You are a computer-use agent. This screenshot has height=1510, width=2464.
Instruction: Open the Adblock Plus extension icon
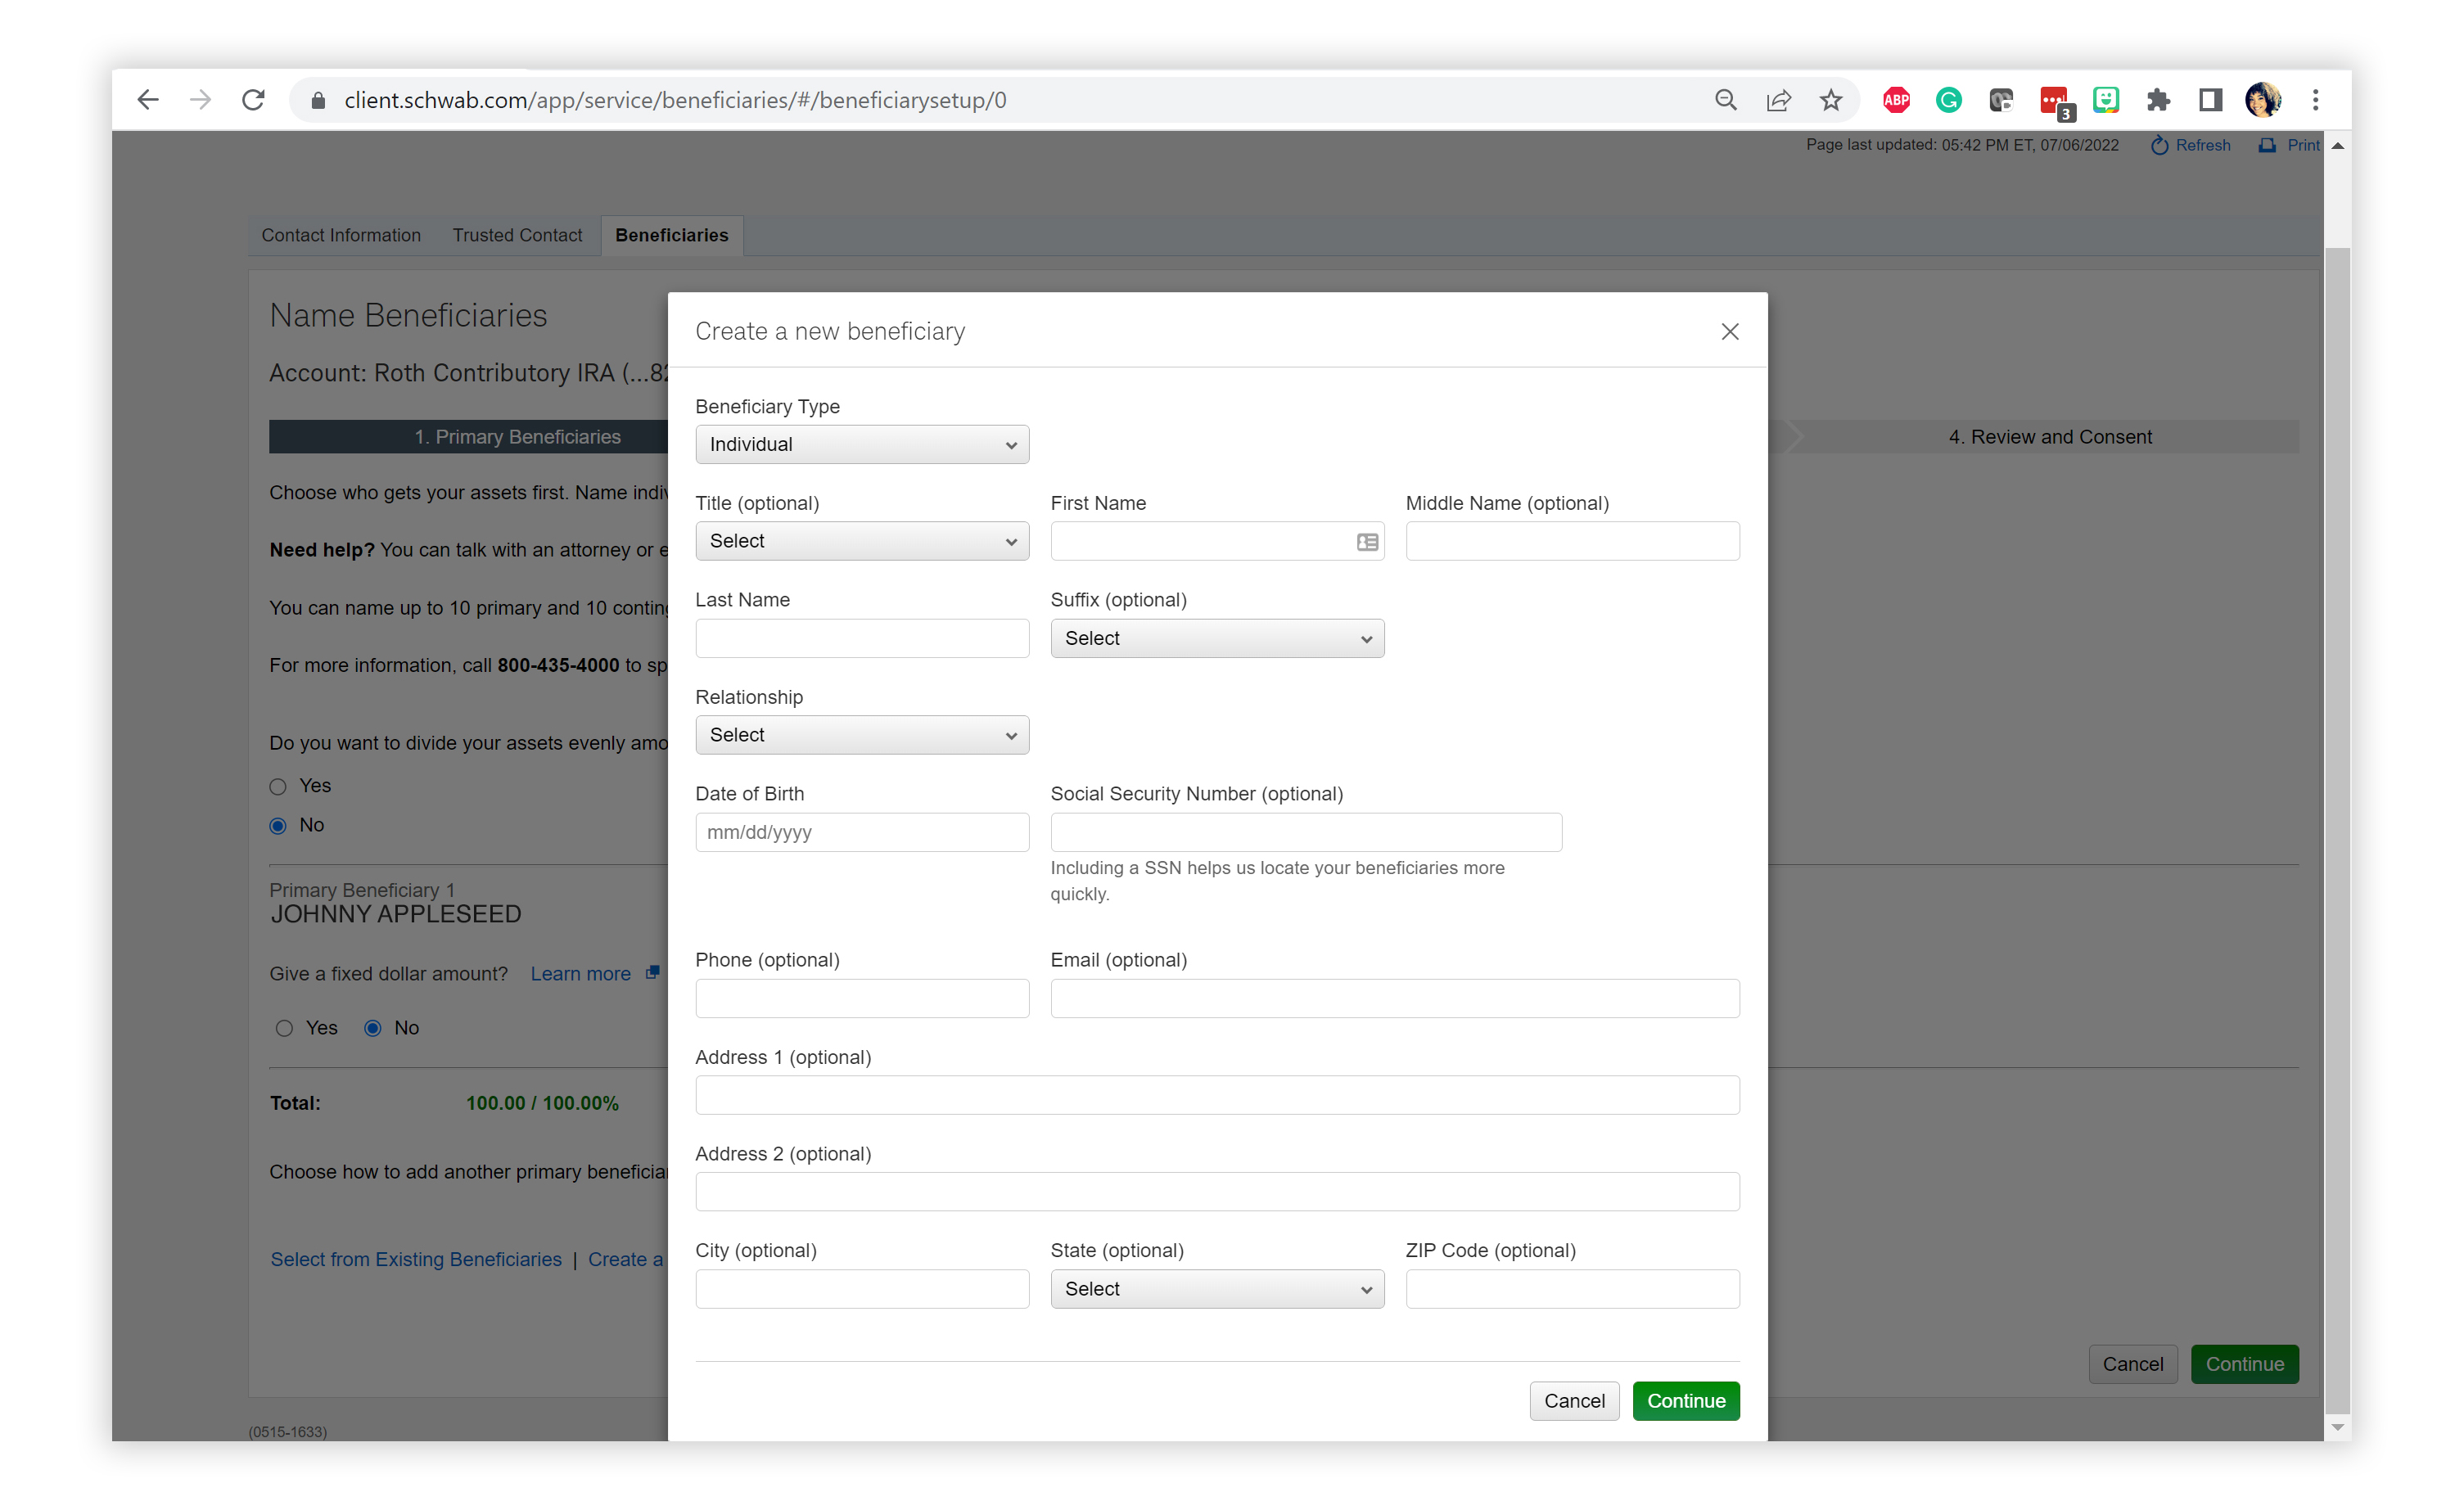tap(1896, 100)
